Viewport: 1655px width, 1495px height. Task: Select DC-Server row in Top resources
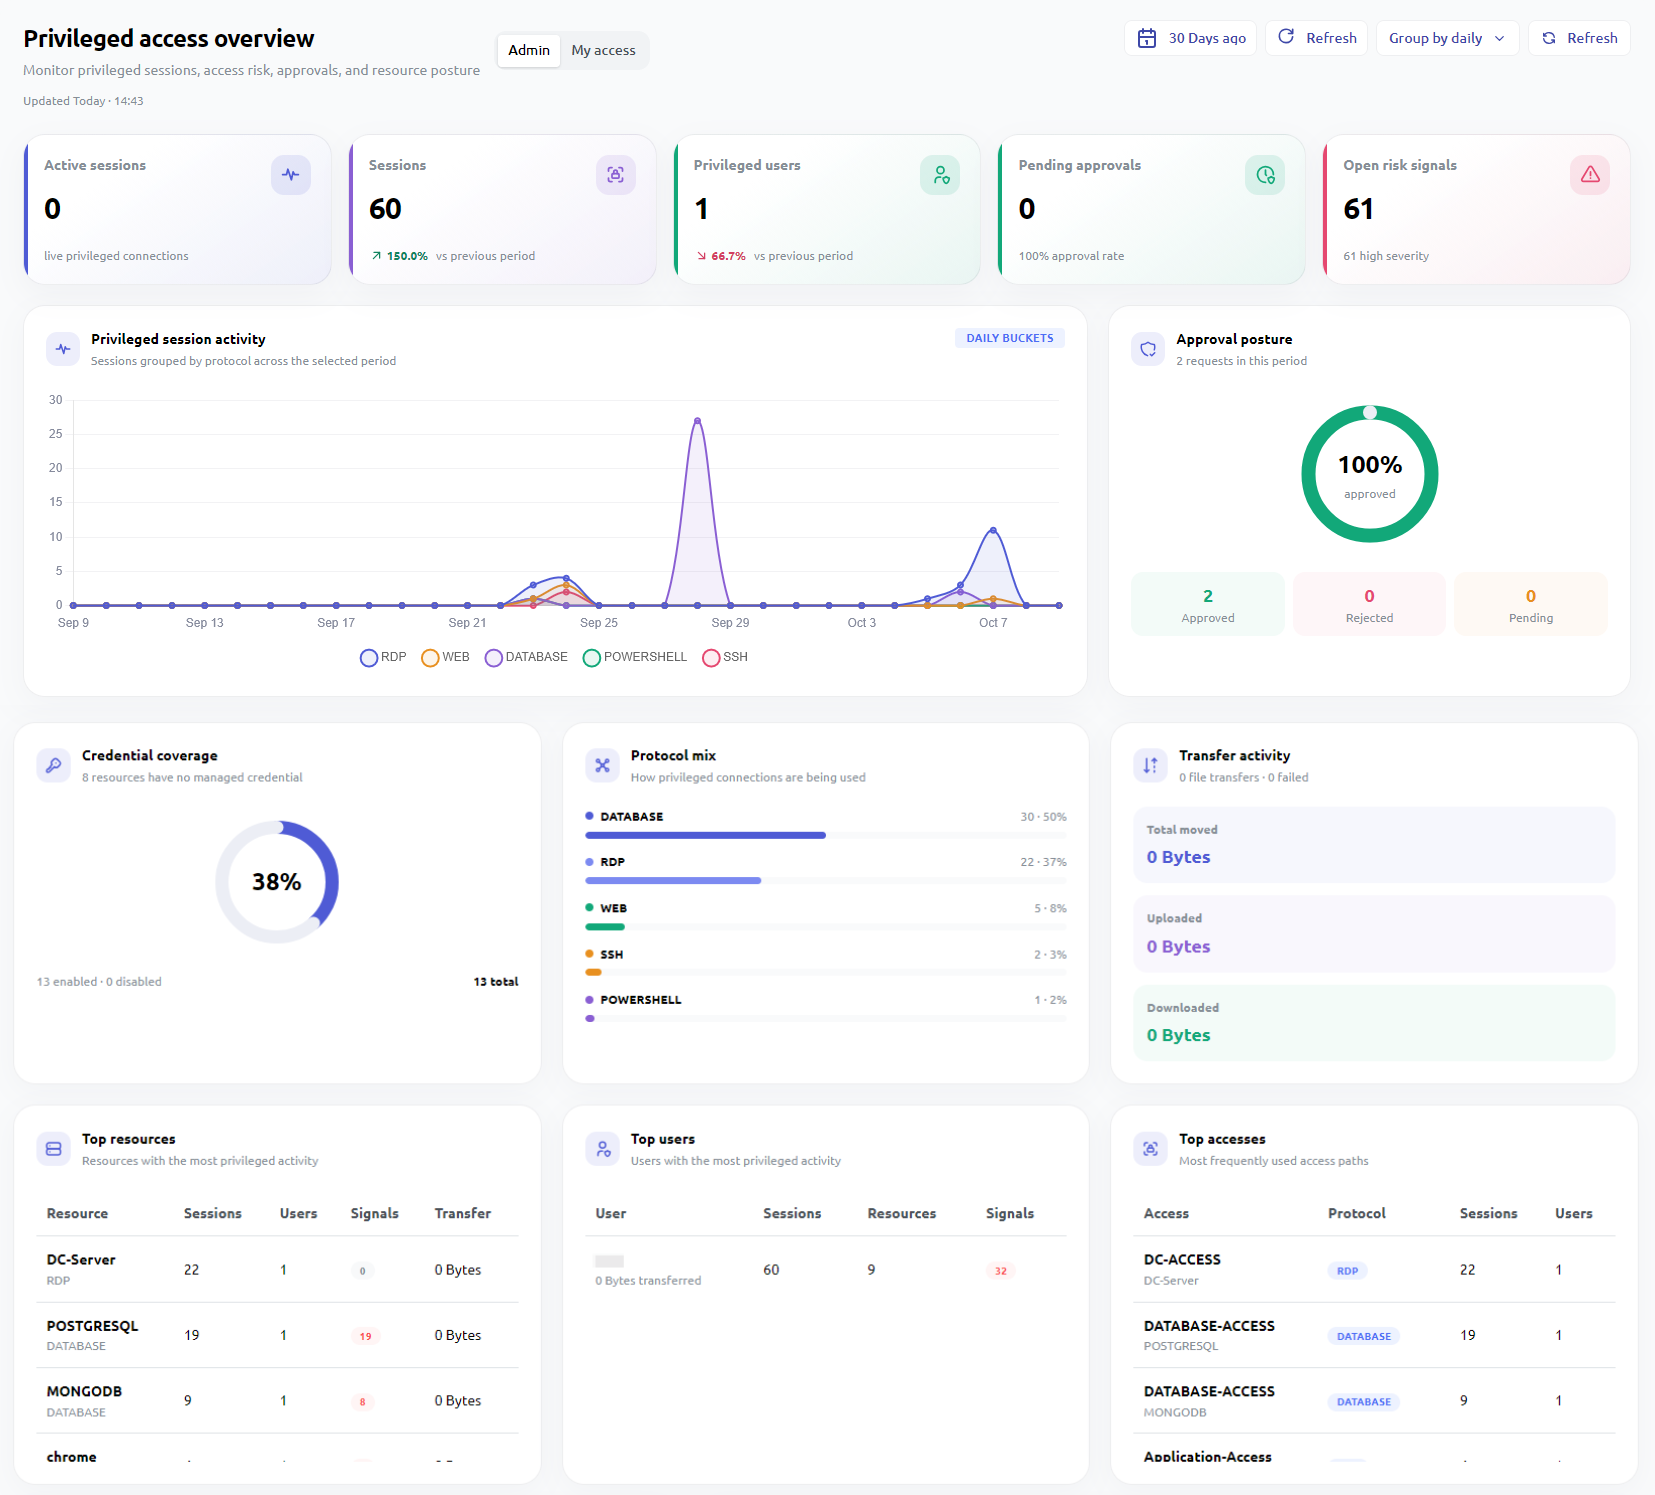(x=278, y=1270)
